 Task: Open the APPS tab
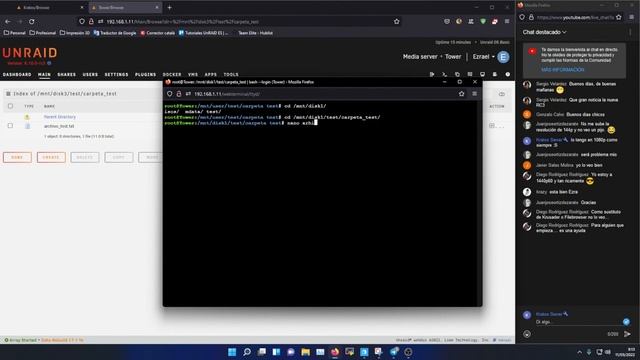click(211, 75)
